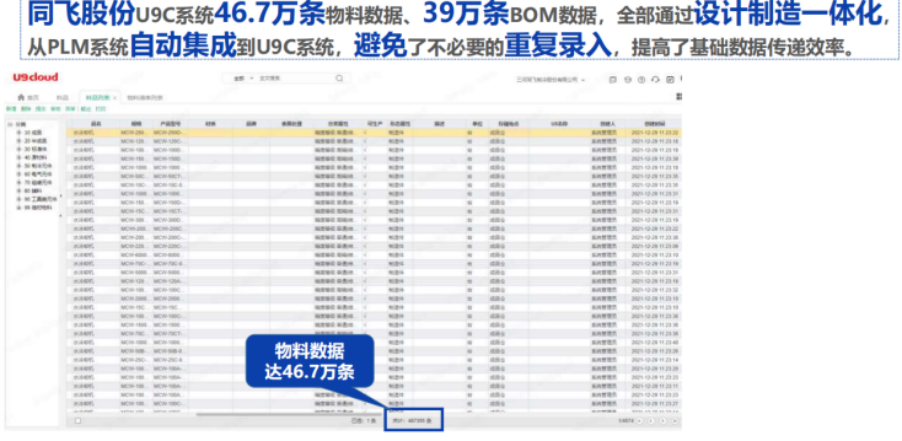This screenshot has height=441, width=902.
Task: Select the 80 tree item
Action: (32, 191)
